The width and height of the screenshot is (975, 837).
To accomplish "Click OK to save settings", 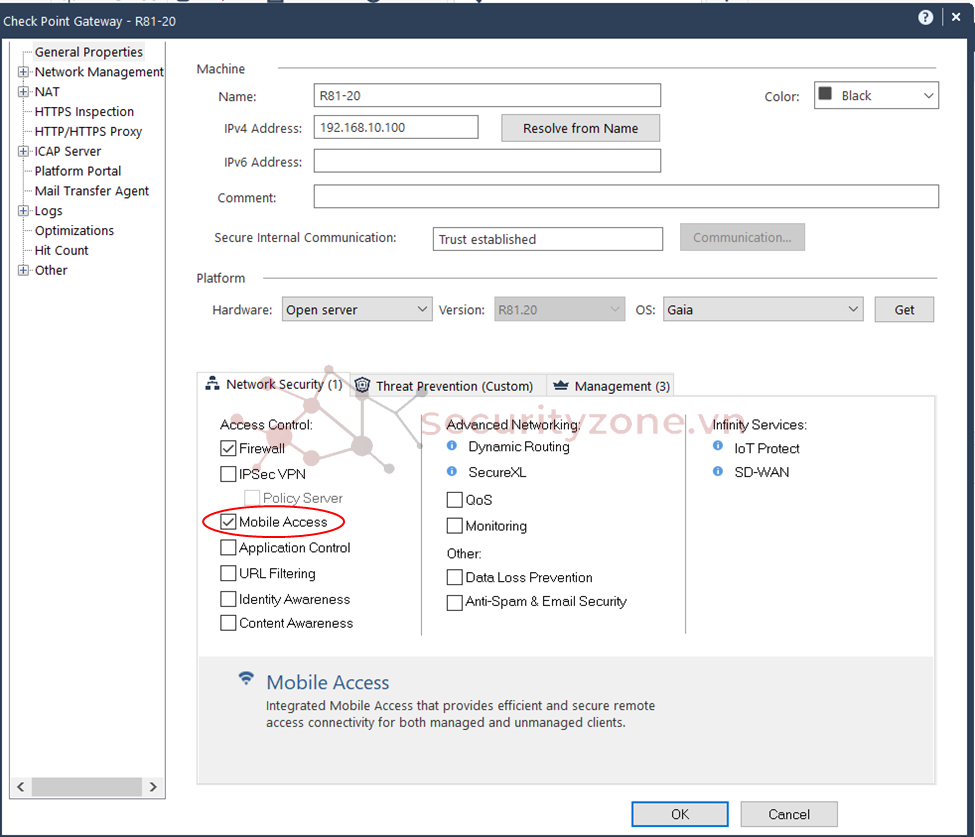I will click(680, 814).
